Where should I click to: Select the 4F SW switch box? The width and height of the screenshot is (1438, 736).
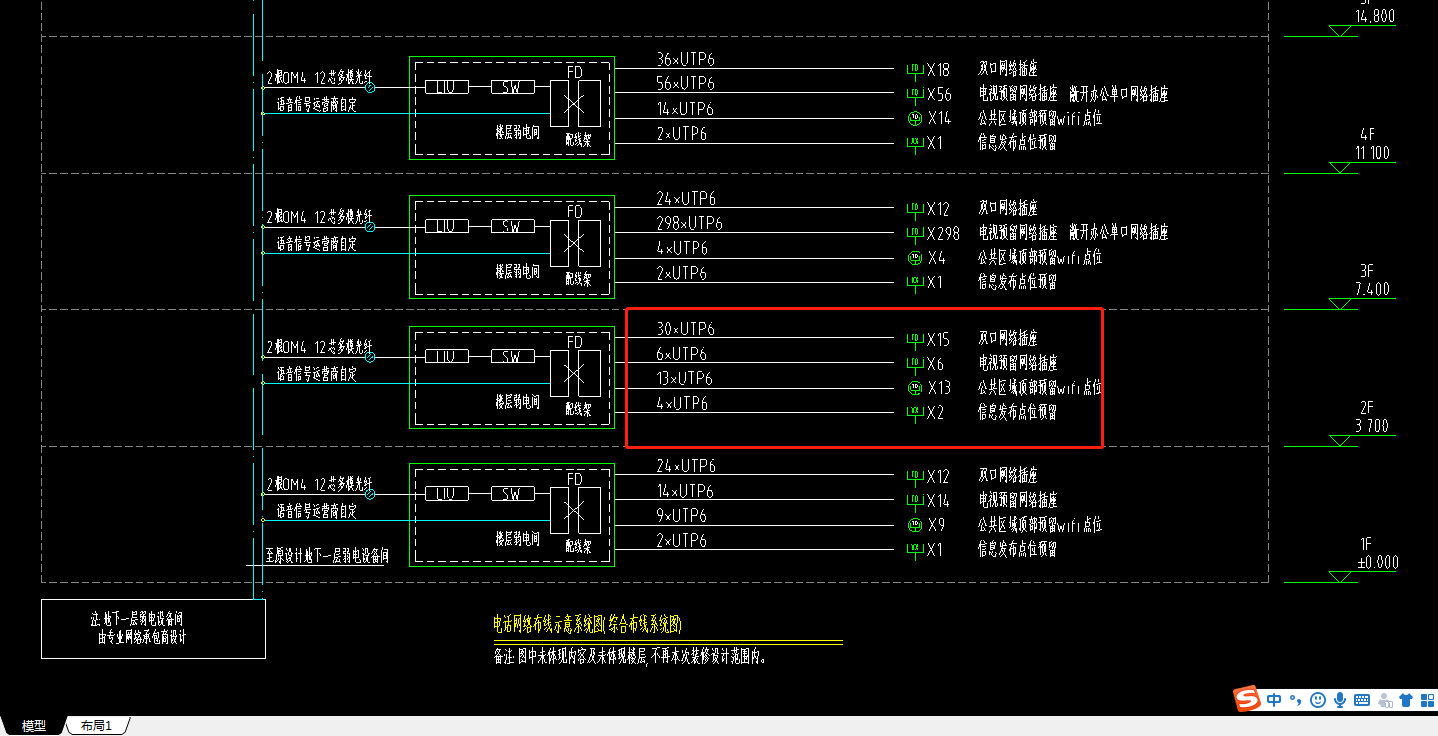point(512,88)
